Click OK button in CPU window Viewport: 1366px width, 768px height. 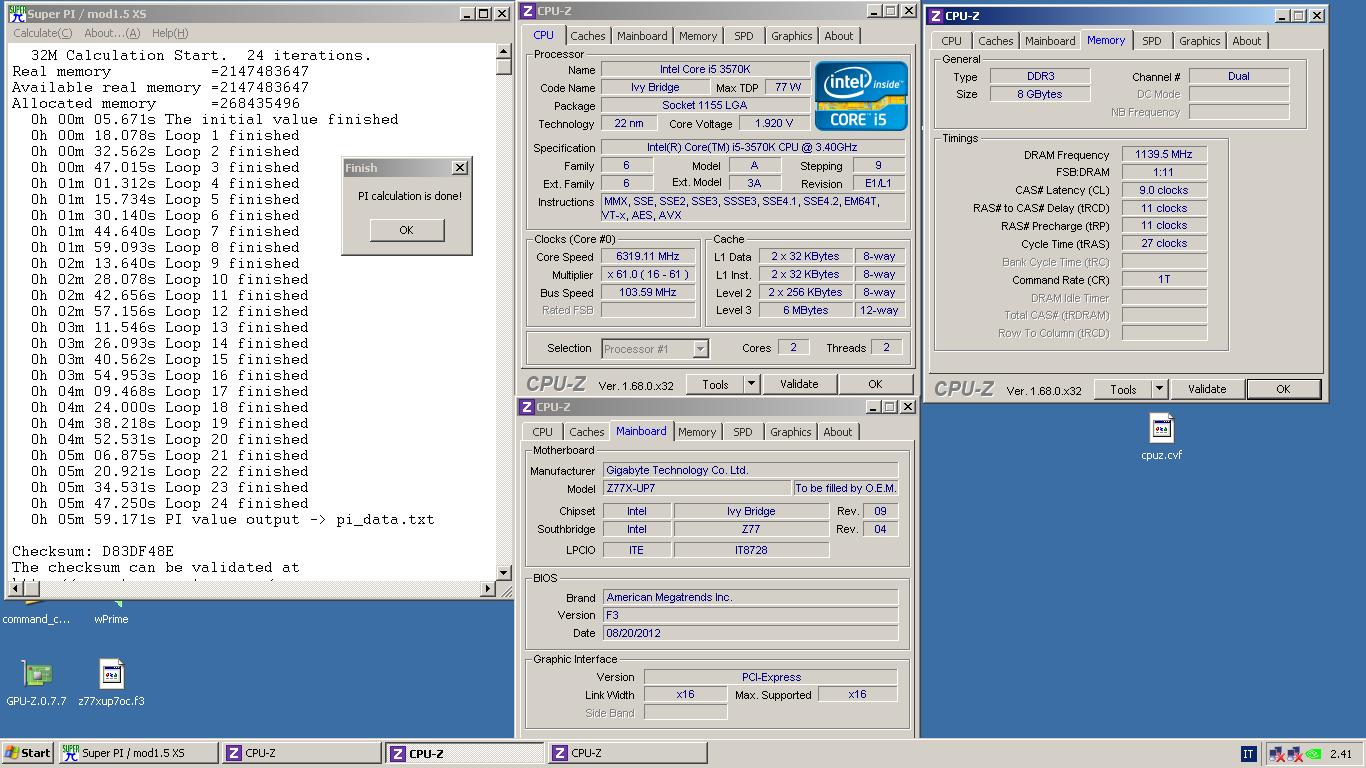tap(875, 384)
